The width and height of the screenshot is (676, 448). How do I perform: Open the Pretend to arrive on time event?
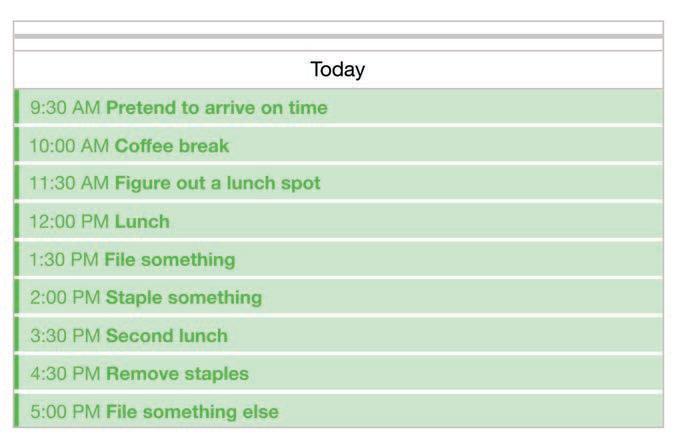[x=216, y=108]
